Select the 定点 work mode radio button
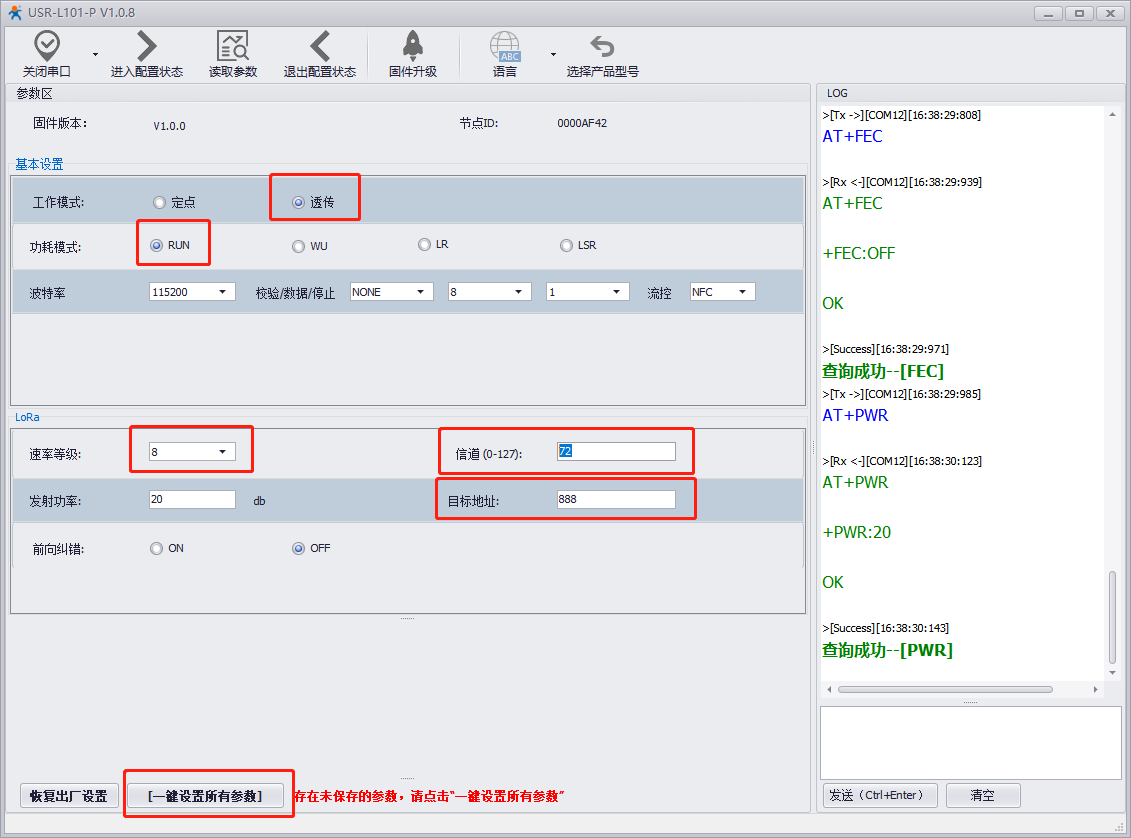This screenshot has height=838, width=1131. point(159,202)
